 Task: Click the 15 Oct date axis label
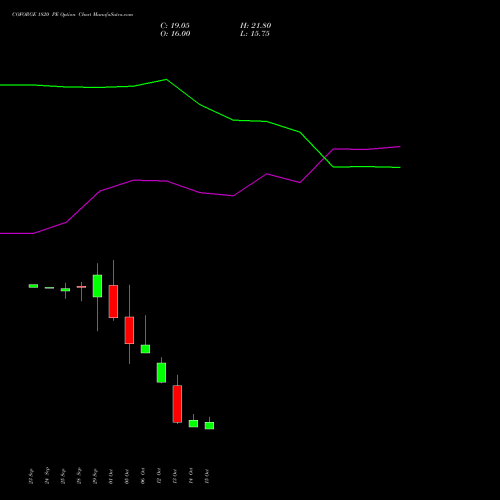[x=207, y=476]
